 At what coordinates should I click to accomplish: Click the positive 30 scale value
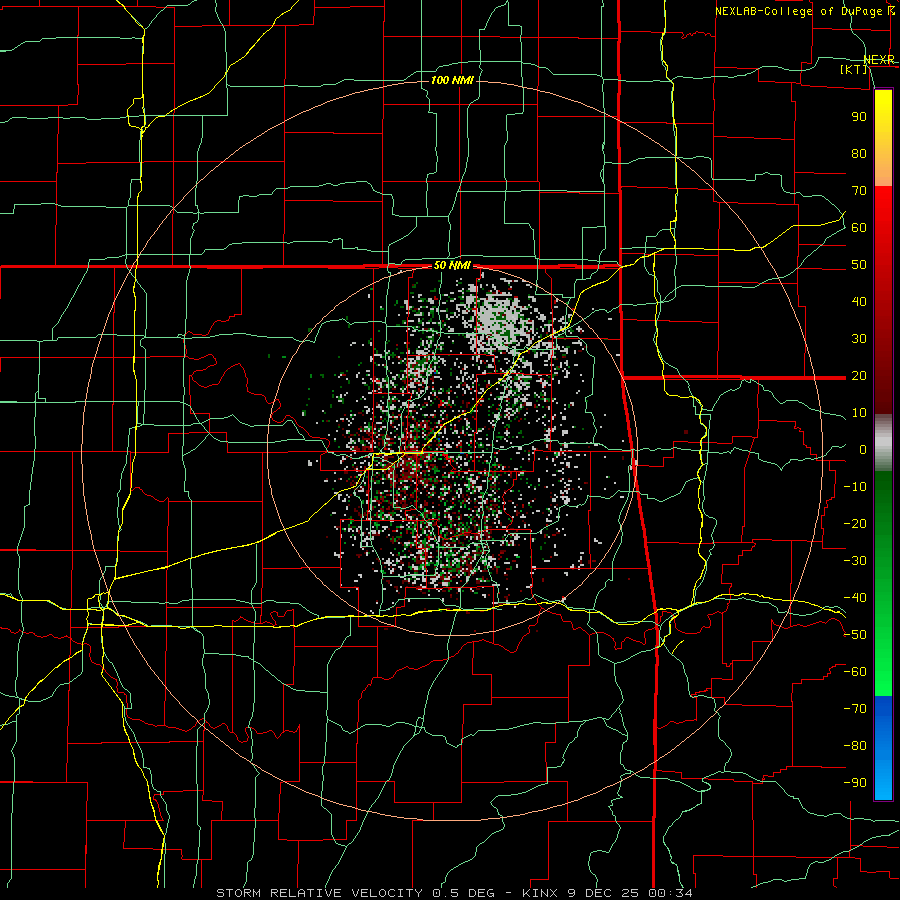pos(859,339)
